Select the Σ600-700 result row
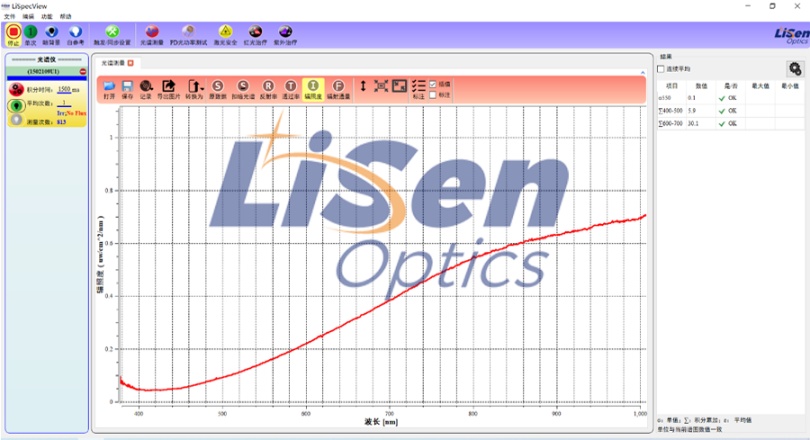 (x=730, y=123)
